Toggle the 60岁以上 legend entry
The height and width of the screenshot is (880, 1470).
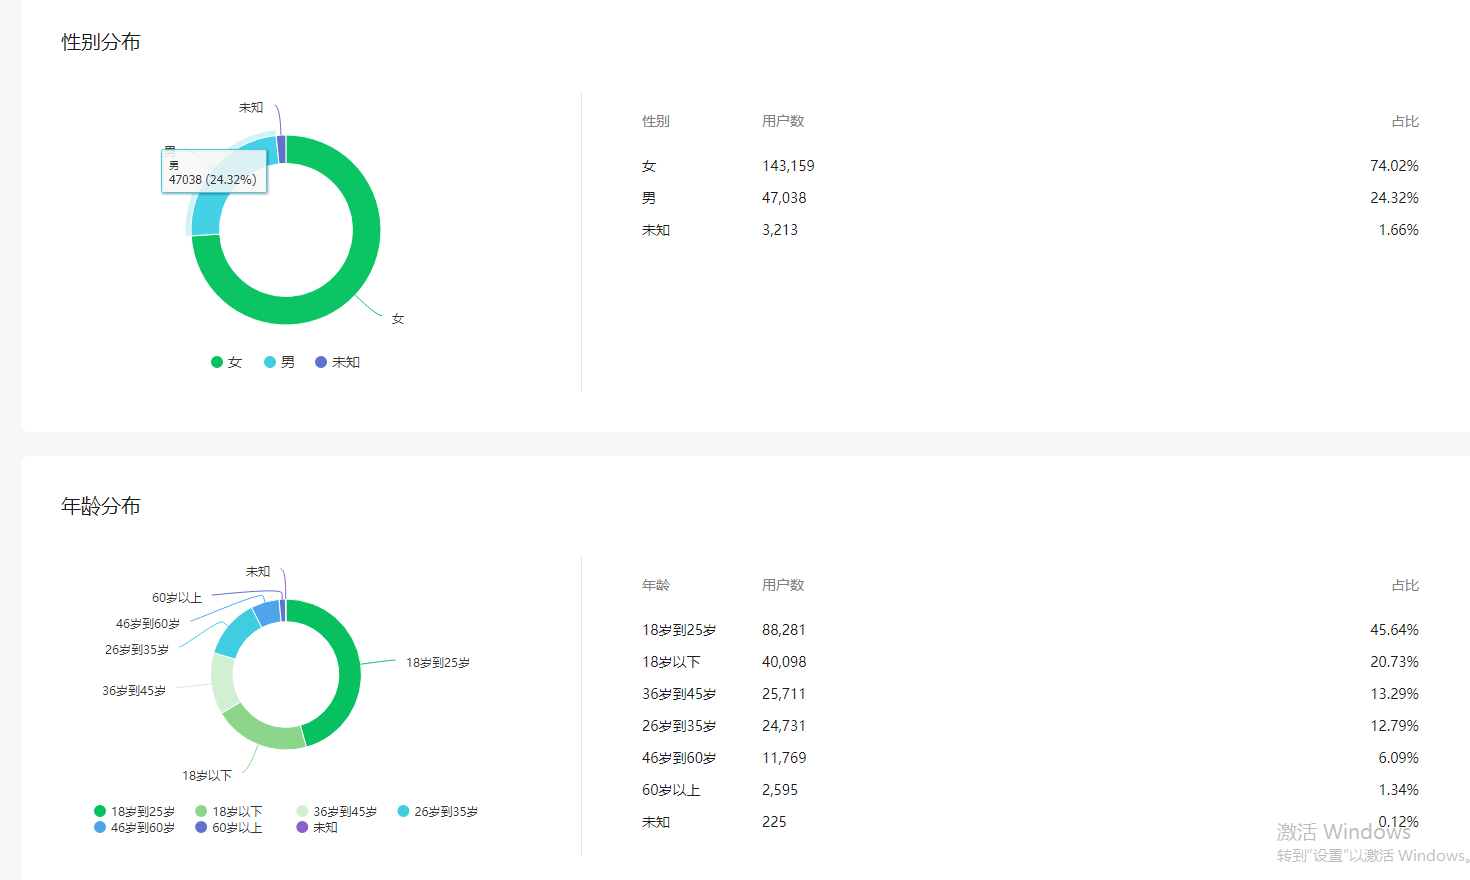point(229,828)
